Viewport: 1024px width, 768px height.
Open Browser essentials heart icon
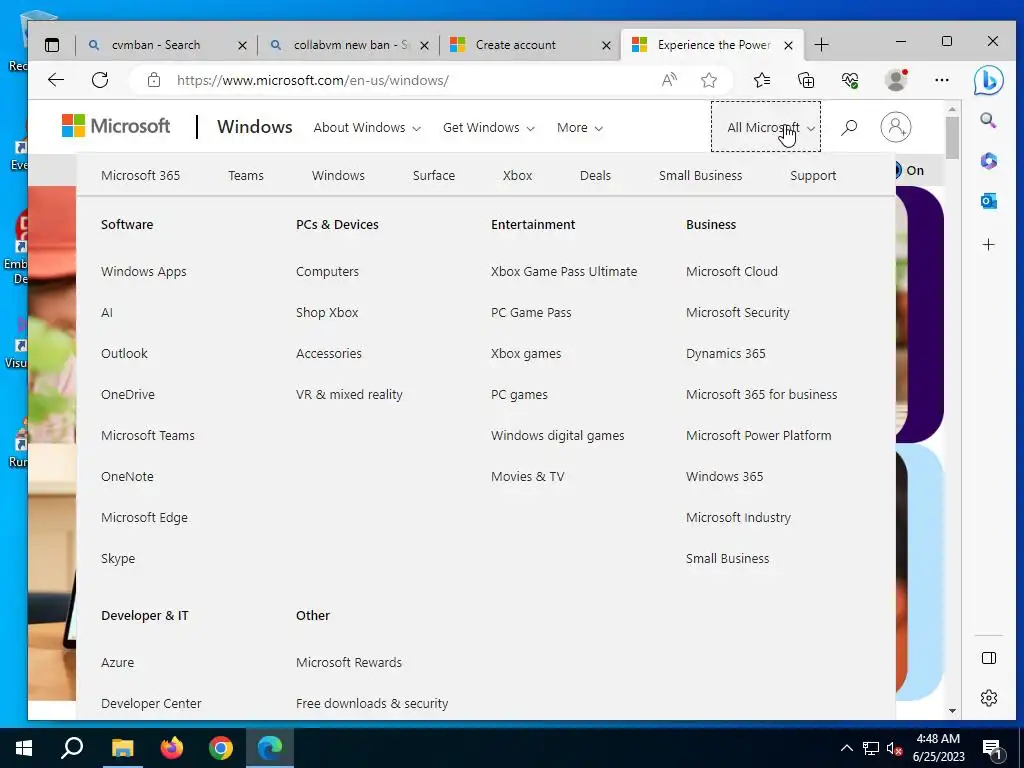point(850,80)
